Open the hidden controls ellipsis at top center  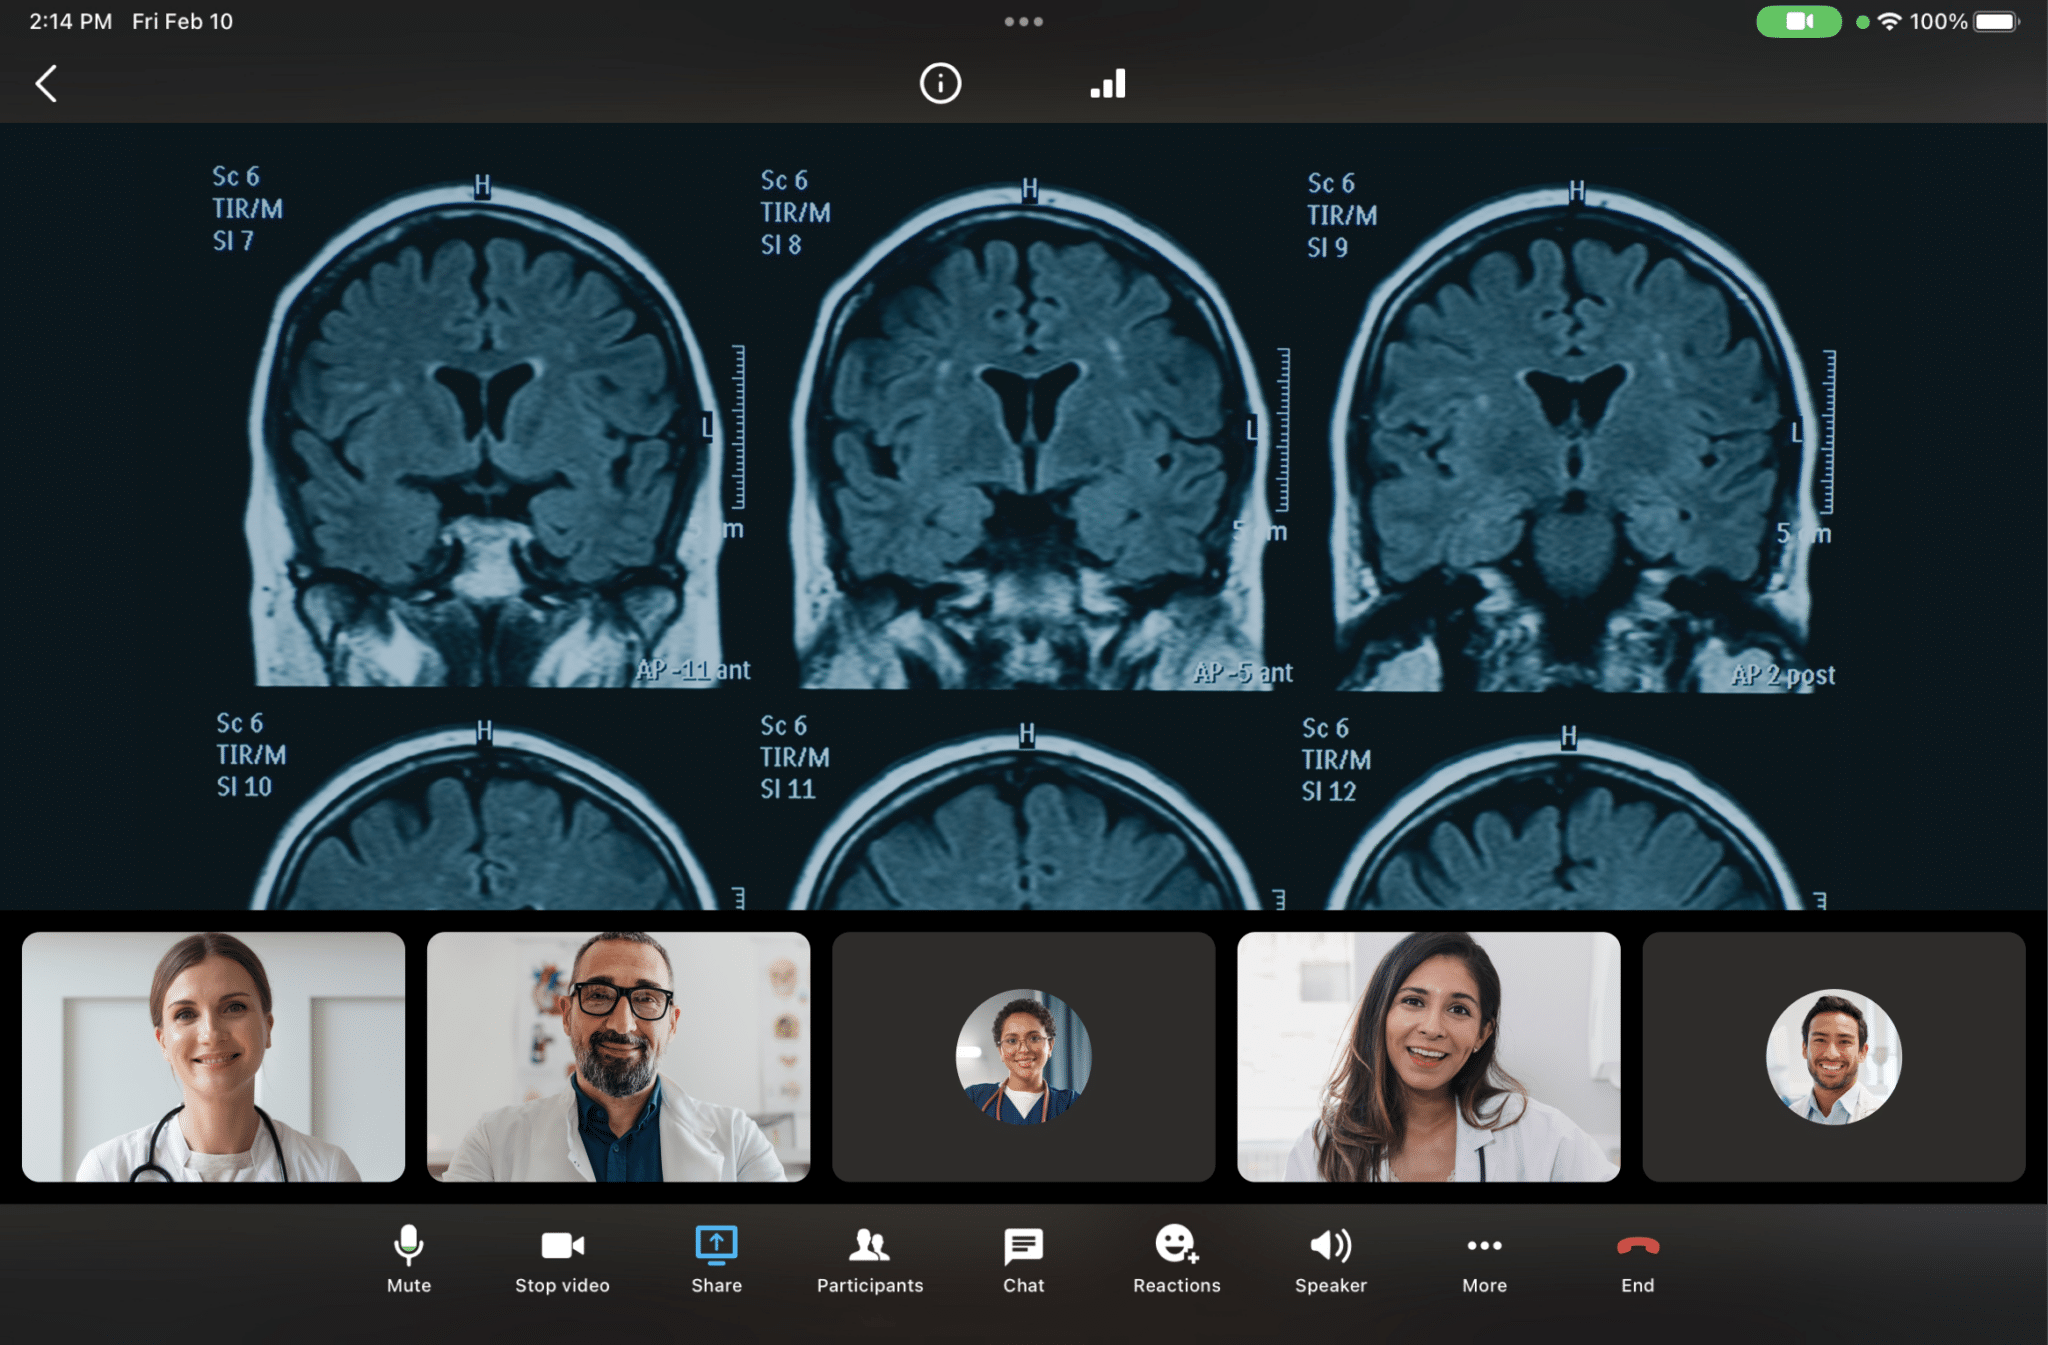pyautogui.click(x=1023, y=20)
